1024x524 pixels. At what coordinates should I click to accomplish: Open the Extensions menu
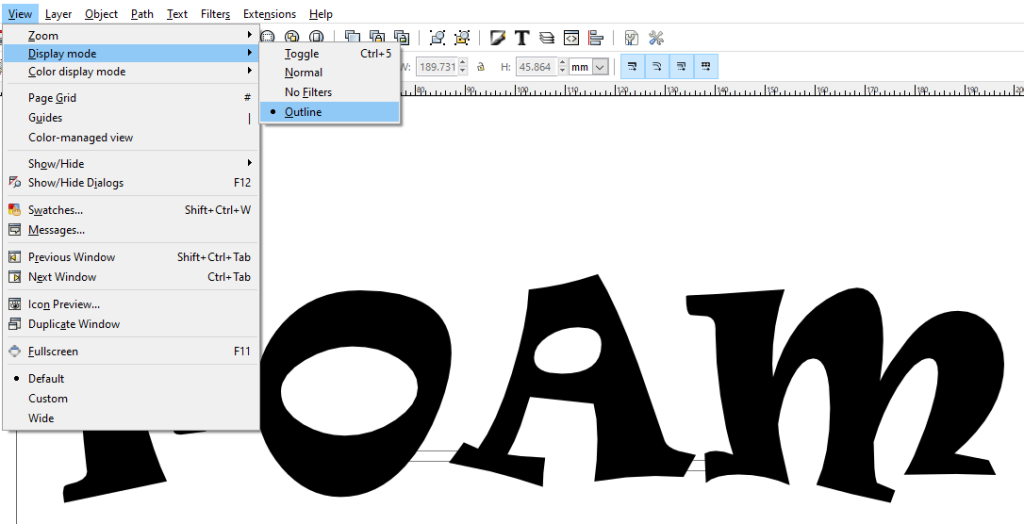click(x=269, y=14)
